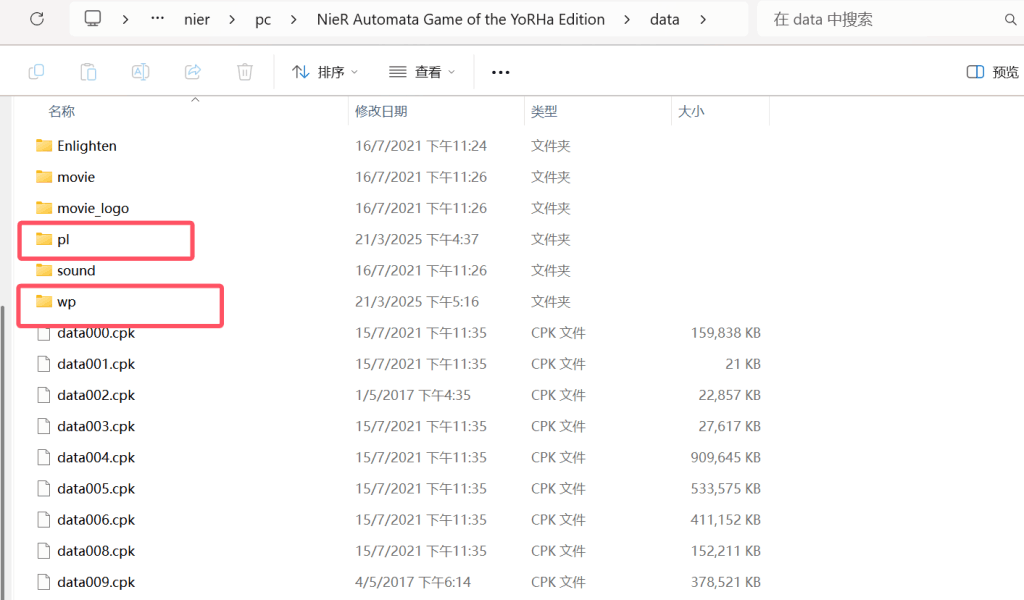The width and height of the screenshot is (1024, 600).
Task: Toggle the 预览 preview pane switch
Action: (x=990, y=71)
